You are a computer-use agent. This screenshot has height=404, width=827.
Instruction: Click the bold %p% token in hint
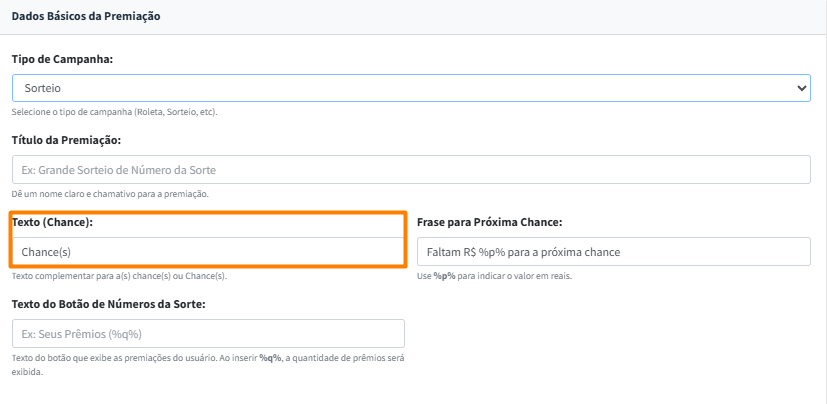[x=443, y=276]
